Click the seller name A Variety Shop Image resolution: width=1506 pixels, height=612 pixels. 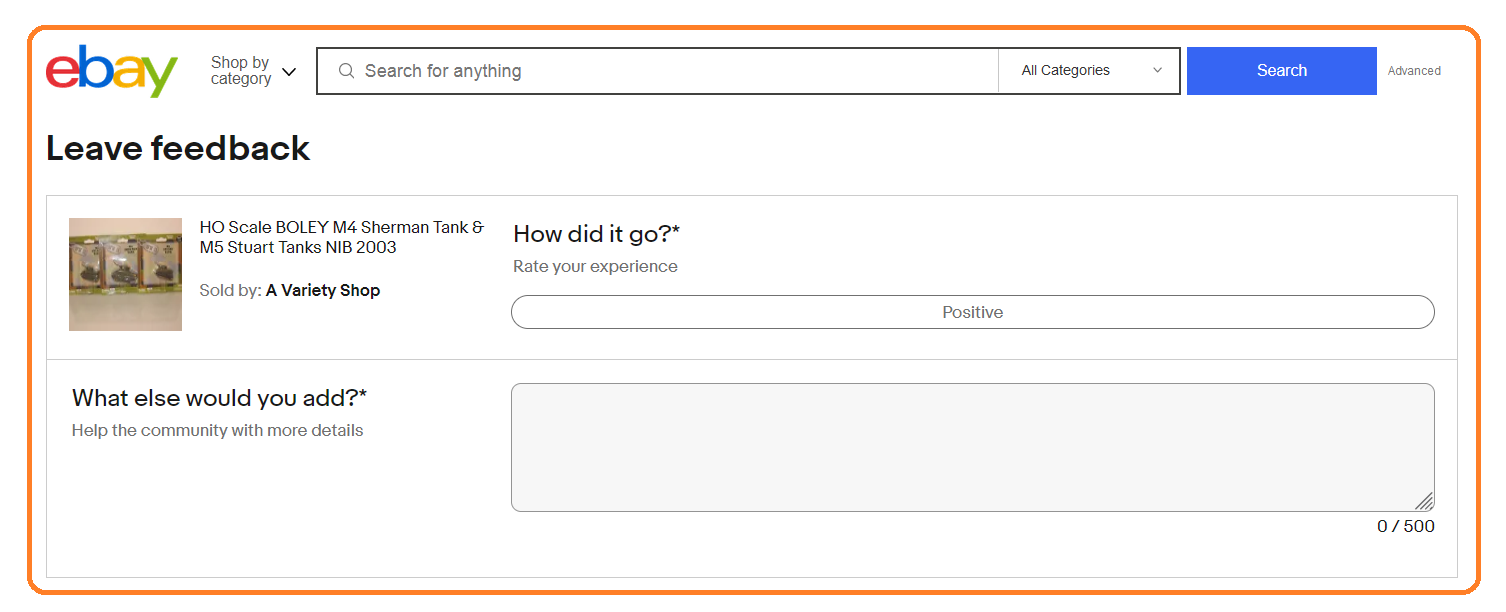323,290
